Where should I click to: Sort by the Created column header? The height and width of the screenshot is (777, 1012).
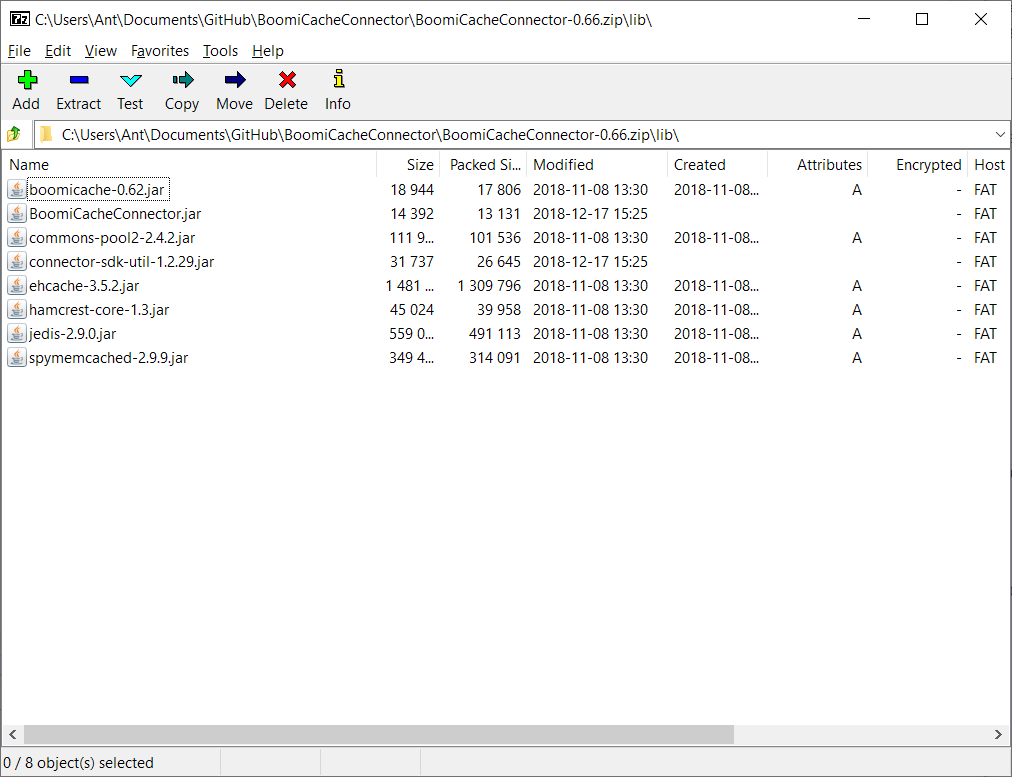pos(717,165)
